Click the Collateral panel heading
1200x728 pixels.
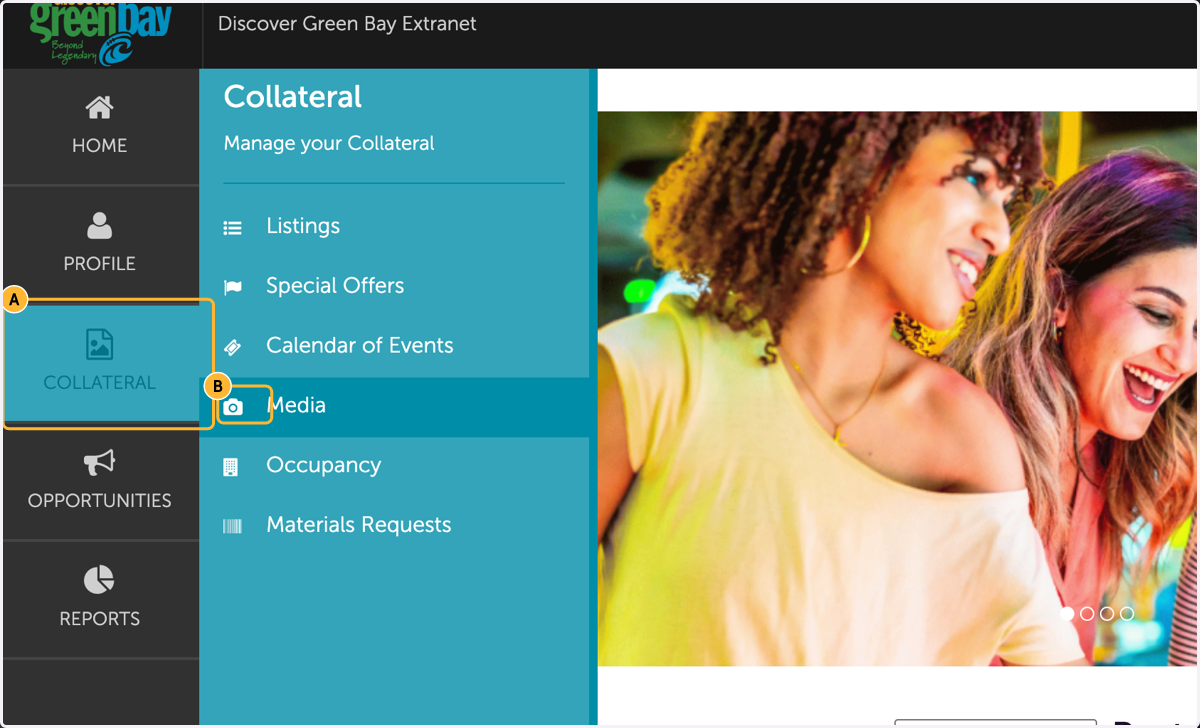pyautogui.click(x=293, y=97)
